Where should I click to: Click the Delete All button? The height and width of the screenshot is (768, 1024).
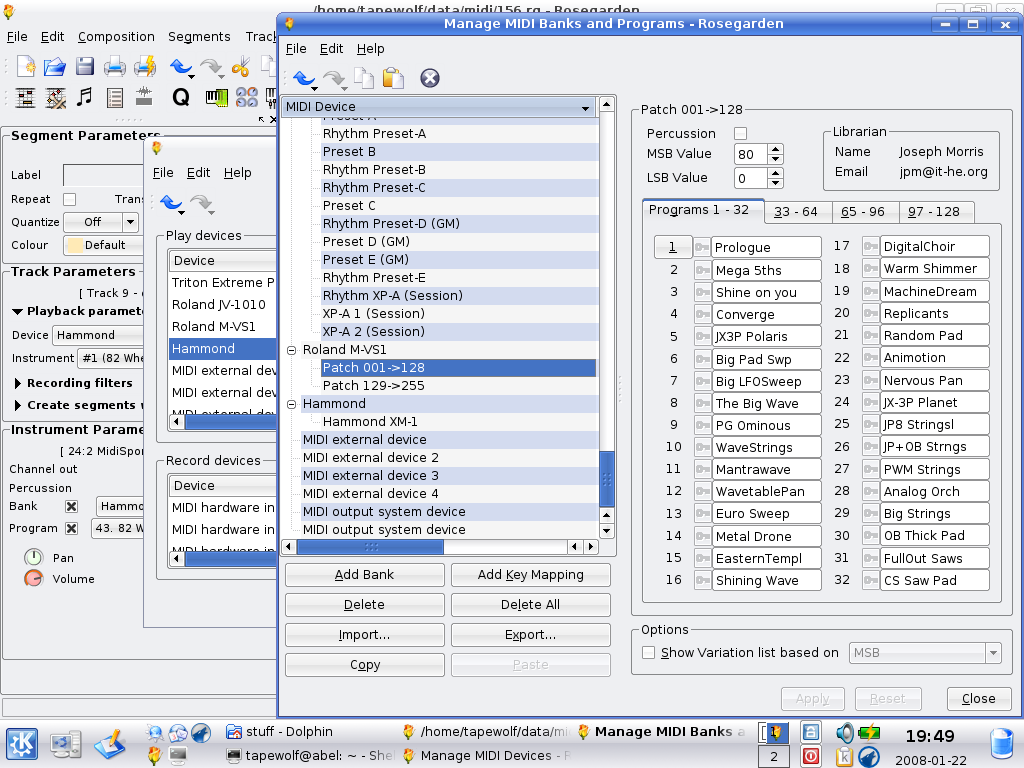pos(530,605)
